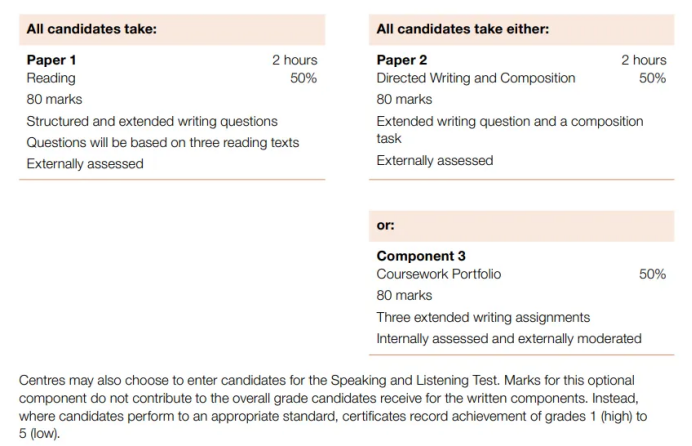Viewport: 692px width, 446px height.
Task: Click "2 hours" next to Paper 1
Action: (x=294, y=60)
